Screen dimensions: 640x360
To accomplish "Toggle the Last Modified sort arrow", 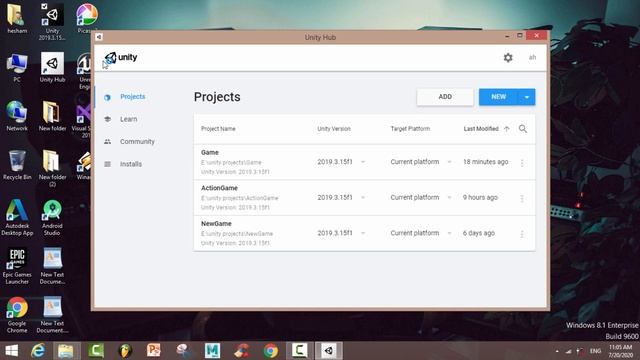I will (507, 129).
